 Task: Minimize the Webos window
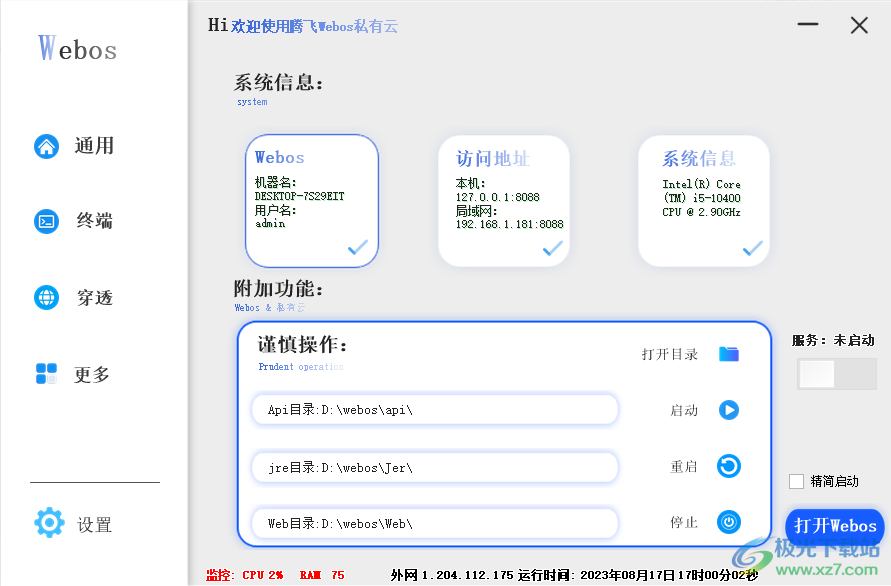tap(807, 24)
